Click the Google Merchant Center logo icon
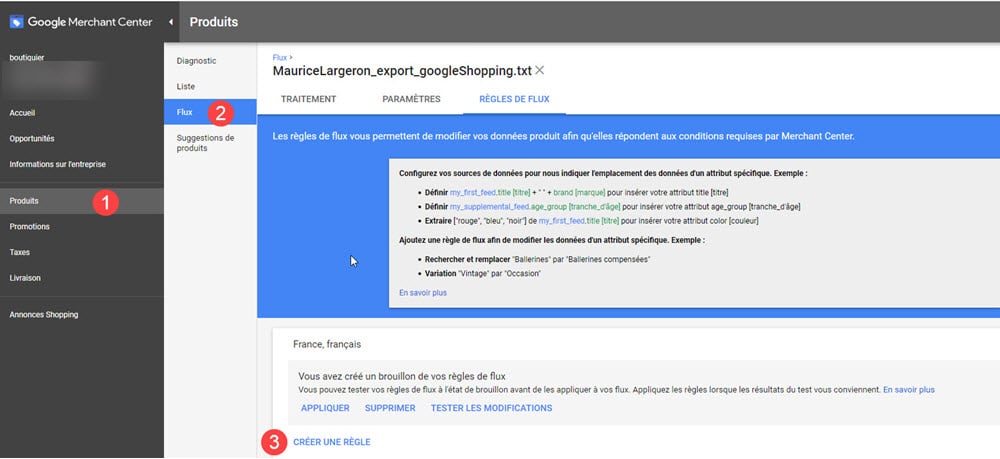This screenshot has width=1000, height=459. coord(16,21)
